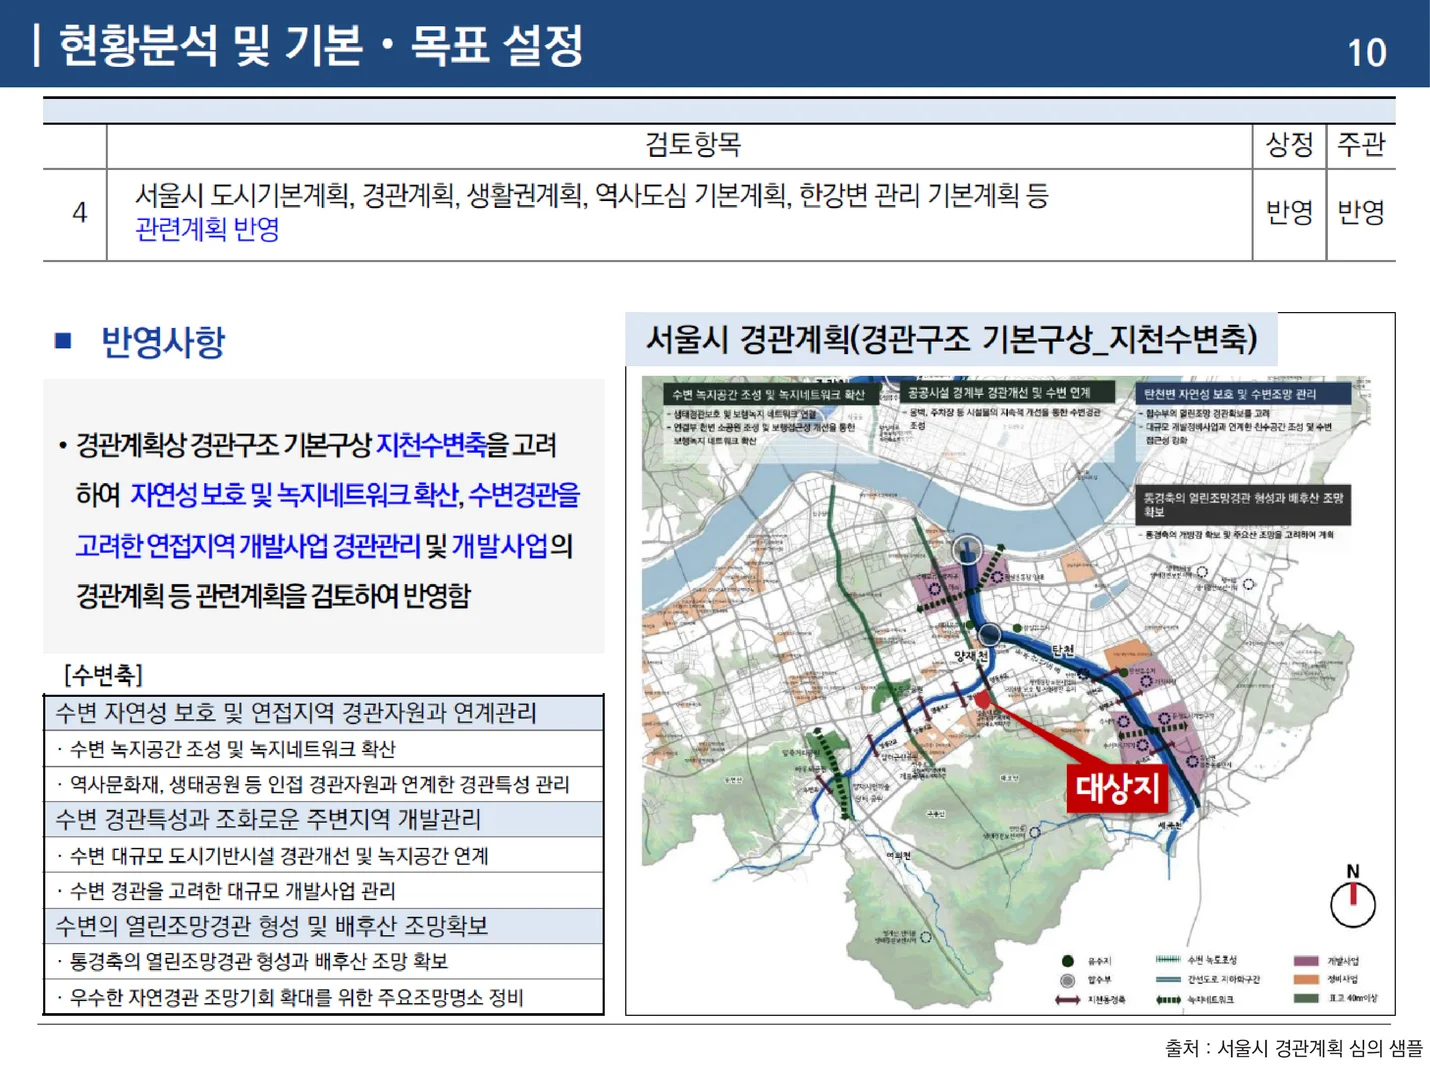Click the 개발사업 legend label
This screenshot has height=1070, width=1430.
1343,961
